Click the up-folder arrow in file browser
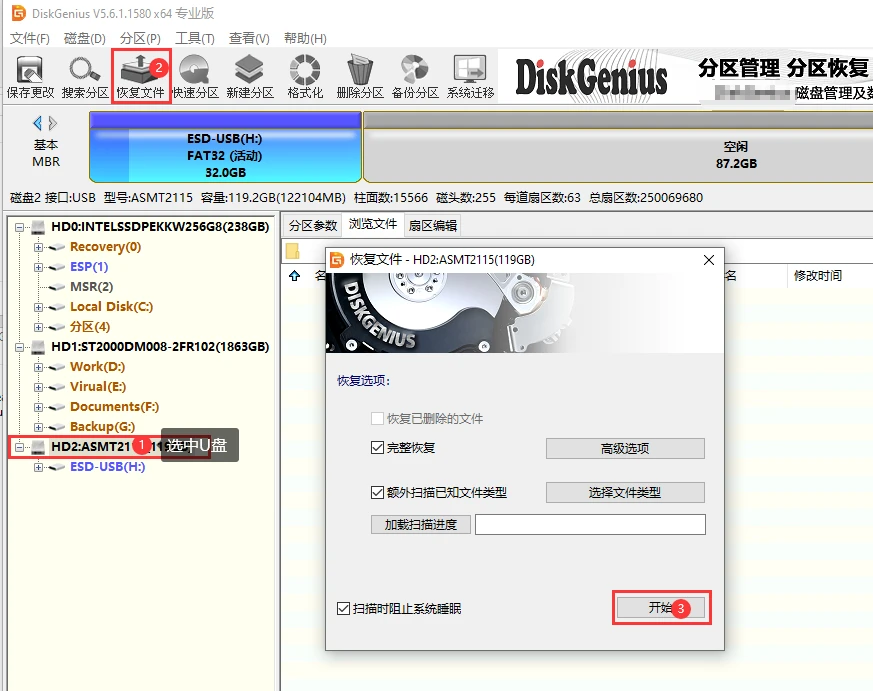This screenshot has height=691, width=873. (x=295, y=276)
